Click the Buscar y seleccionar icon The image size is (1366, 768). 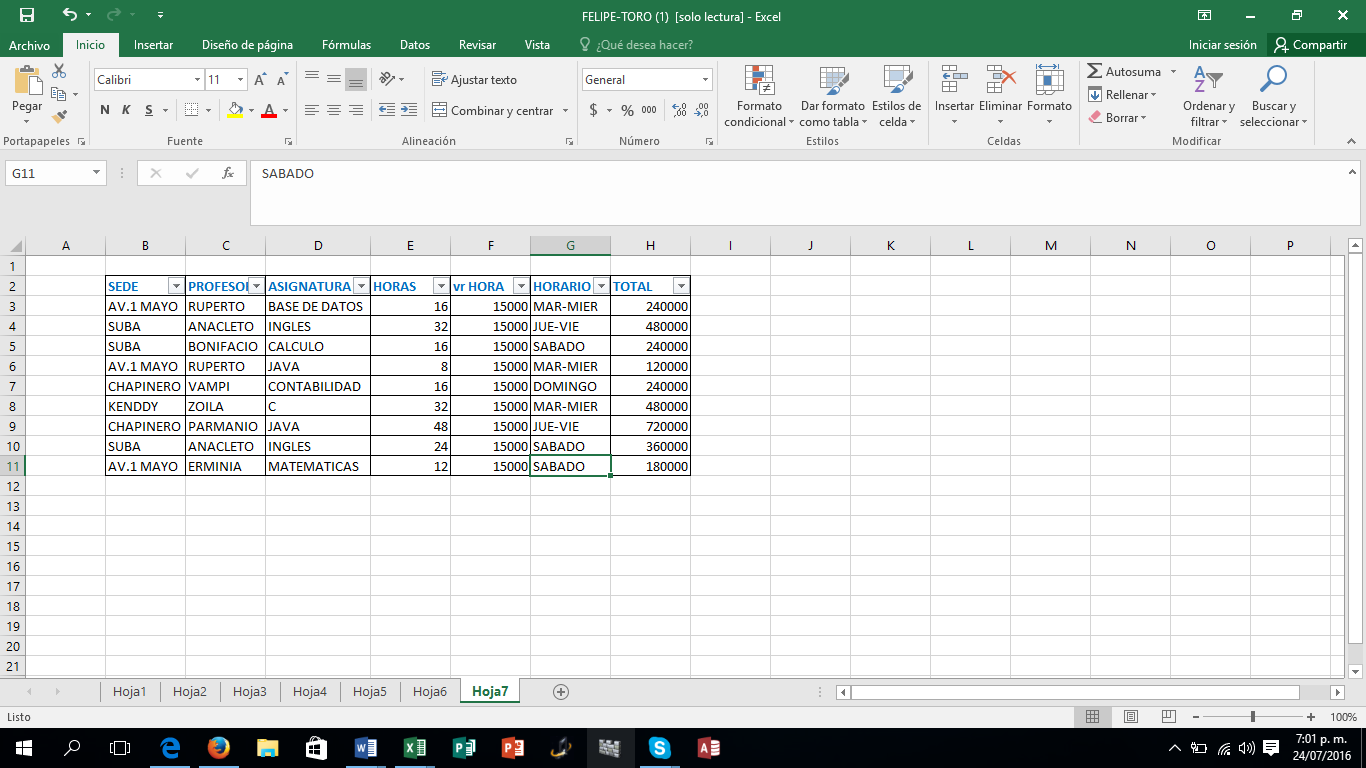point(1272,97)
